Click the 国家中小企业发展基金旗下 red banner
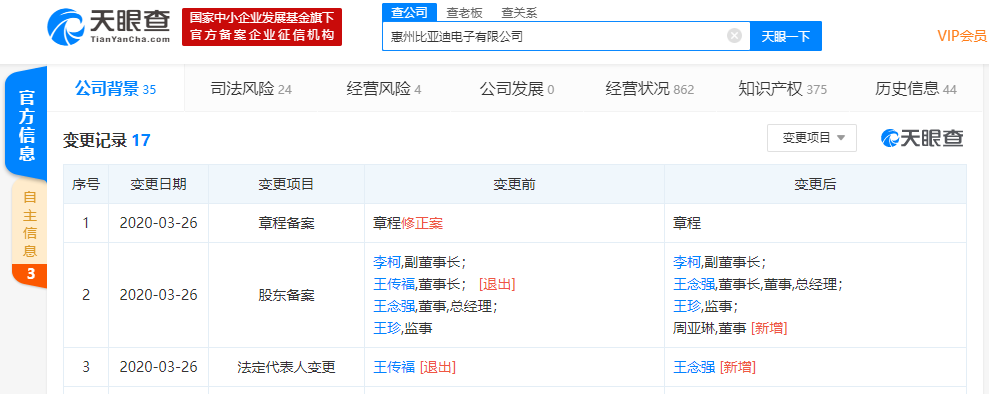989x394 pixels. (x=262, y=27)
